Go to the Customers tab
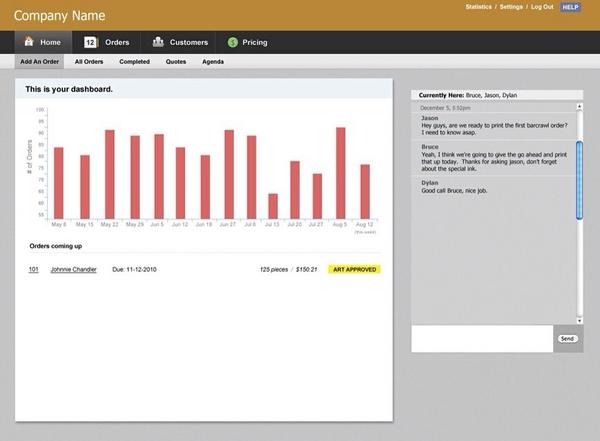 point(179,42)
